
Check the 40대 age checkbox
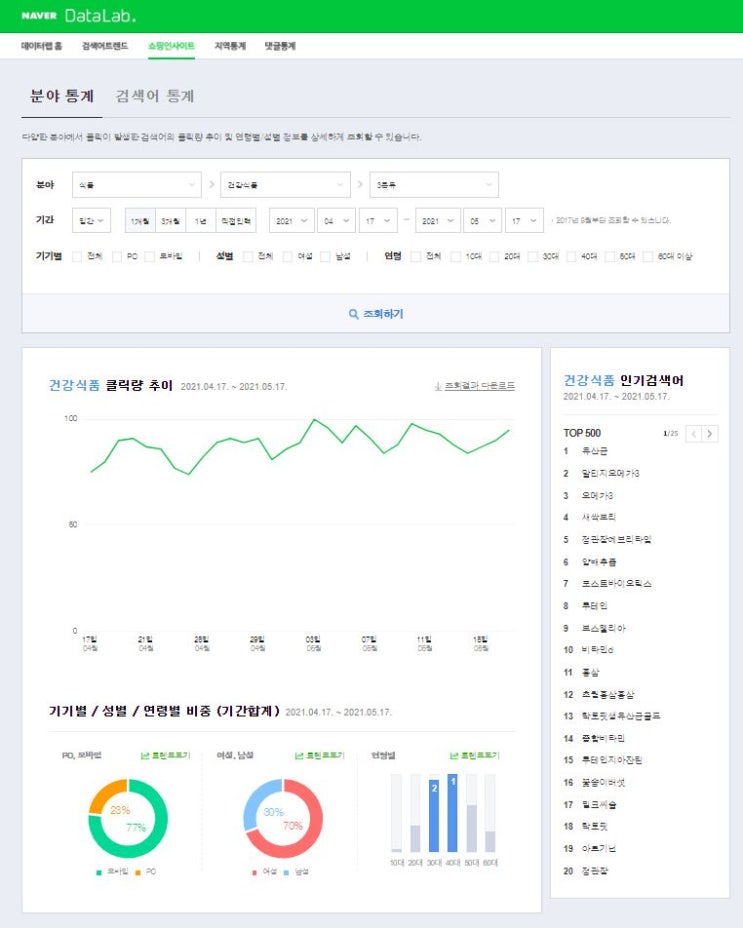571,256
